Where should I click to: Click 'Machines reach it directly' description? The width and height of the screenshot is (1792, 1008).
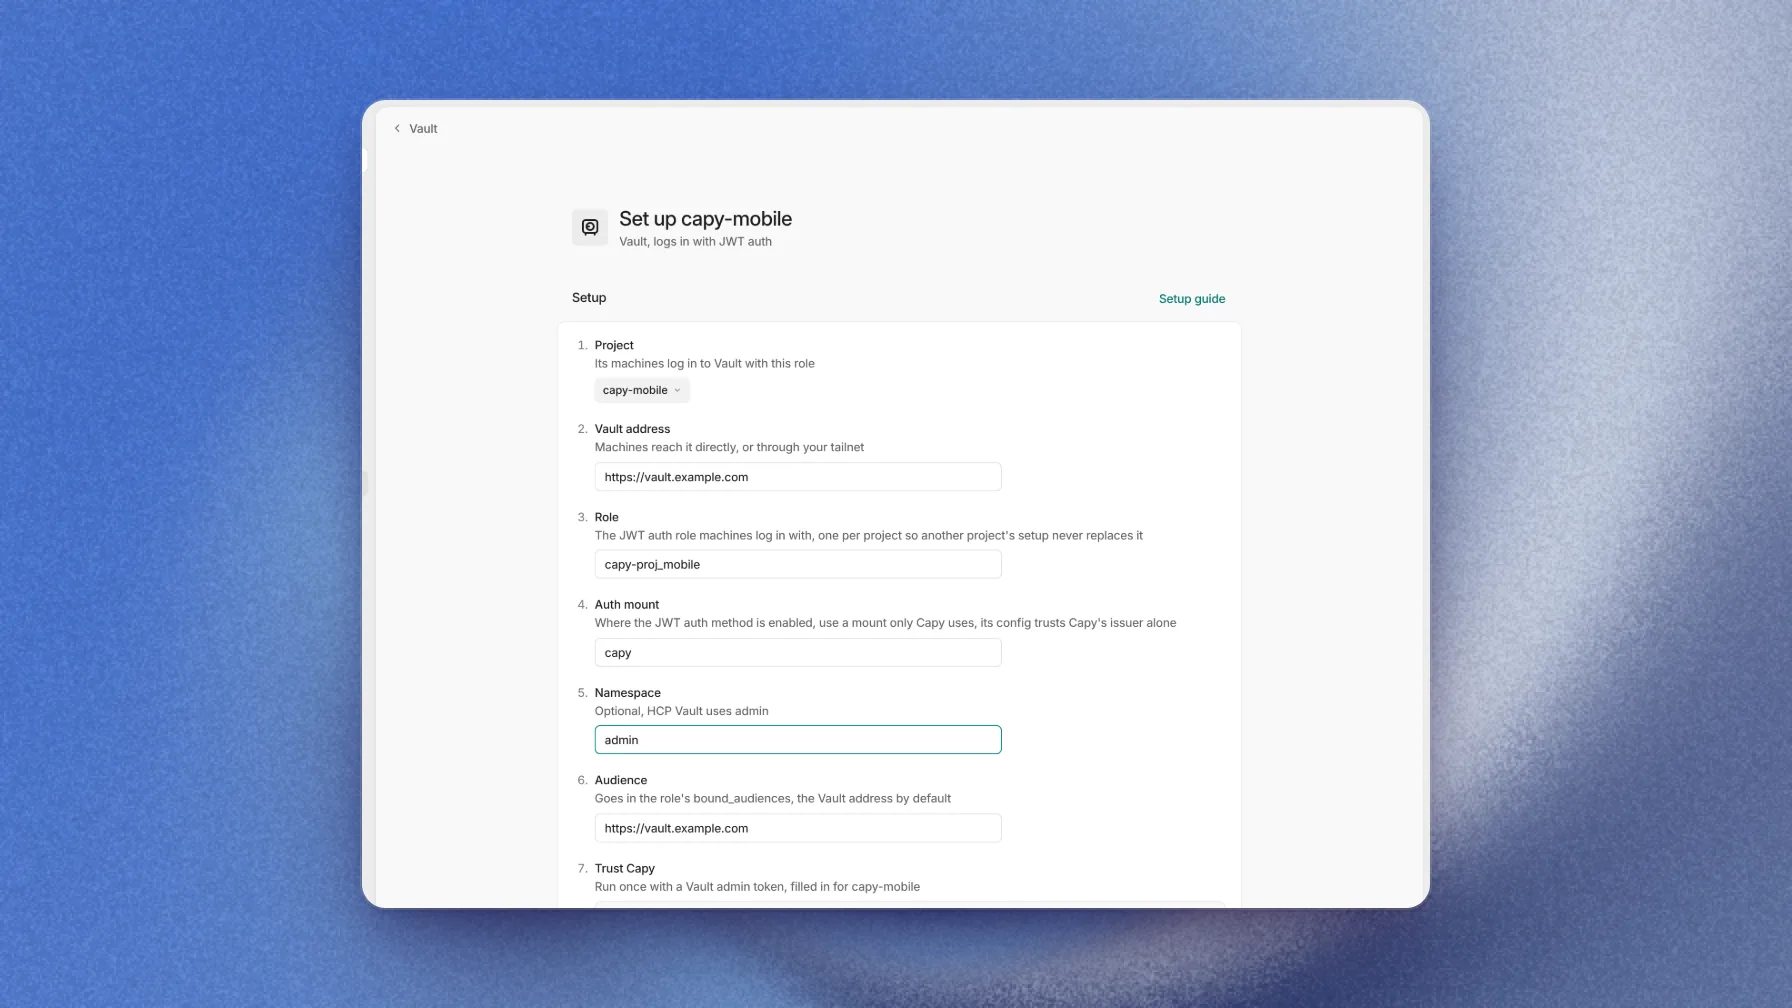pos(729,448)
